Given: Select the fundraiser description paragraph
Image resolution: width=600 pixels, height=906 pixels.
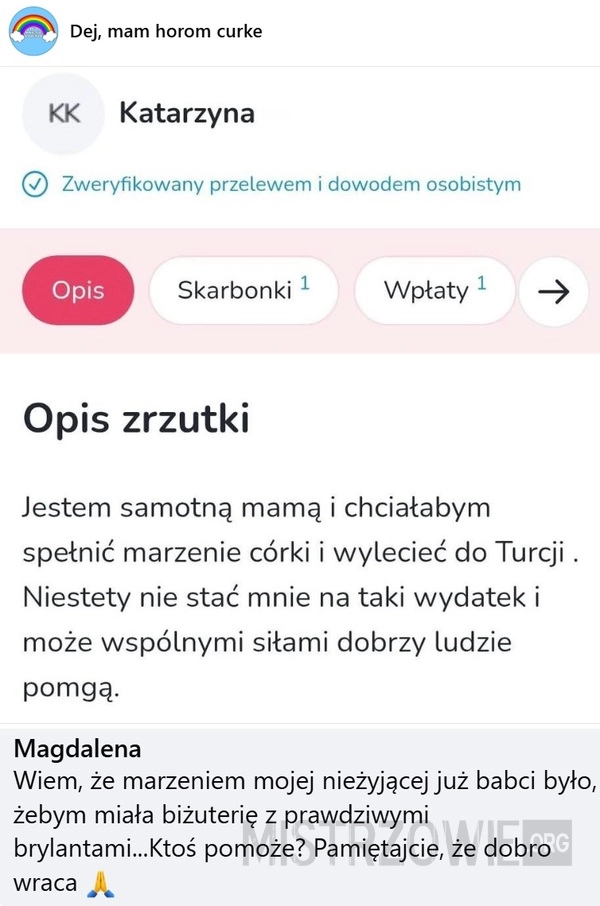Looking at the screenshot, I should 301,597.
